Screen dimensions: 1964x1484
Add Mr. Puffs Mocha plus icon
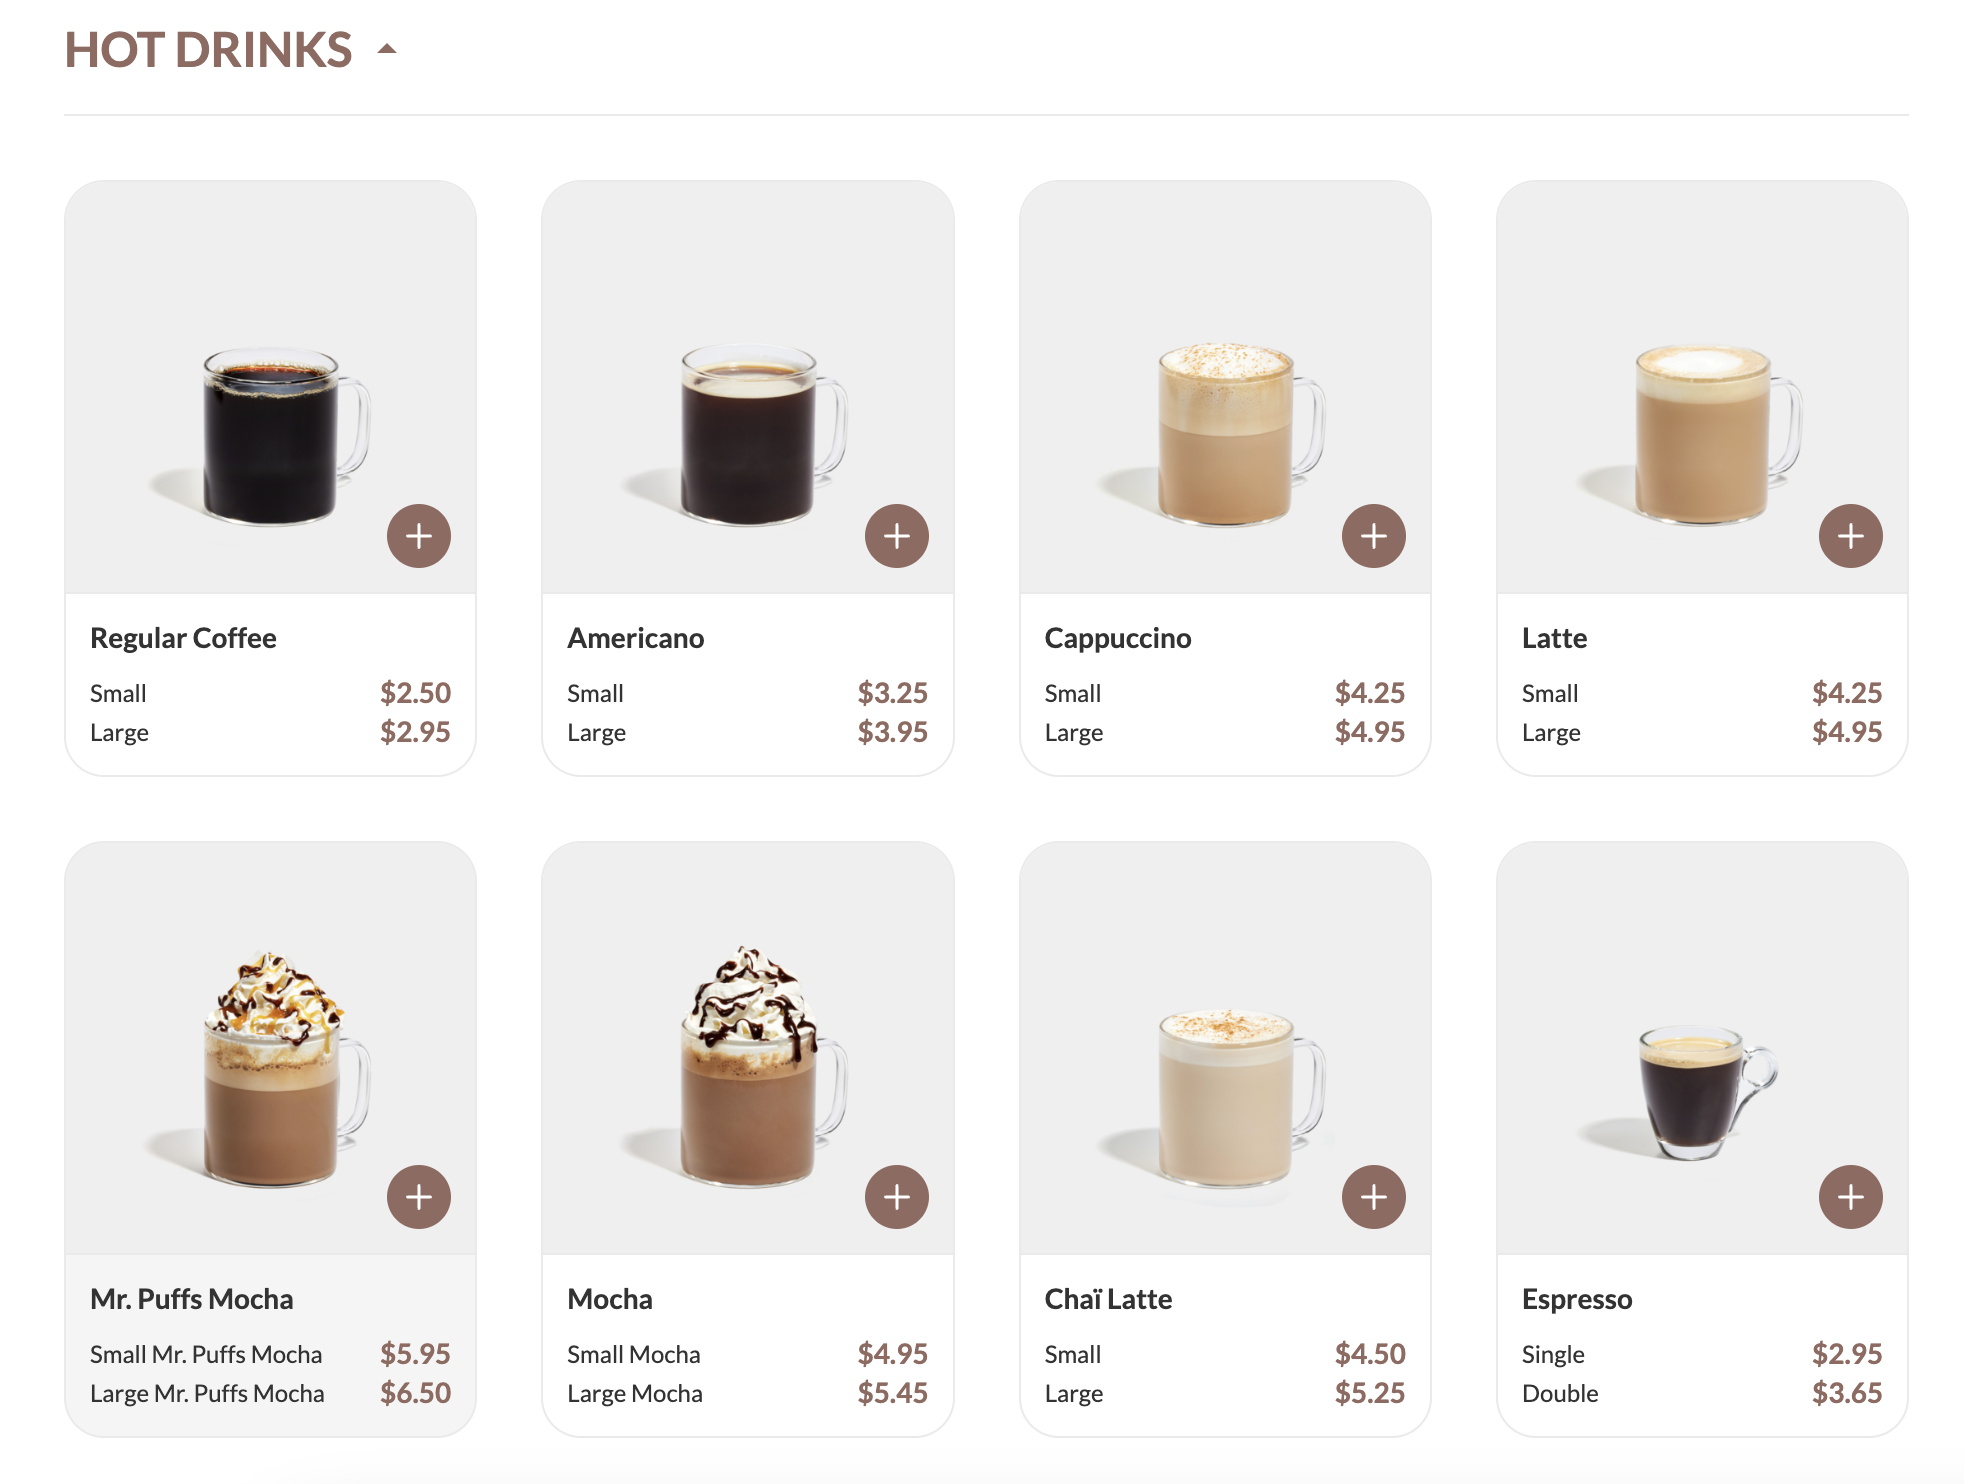(x=419, y=1197)
